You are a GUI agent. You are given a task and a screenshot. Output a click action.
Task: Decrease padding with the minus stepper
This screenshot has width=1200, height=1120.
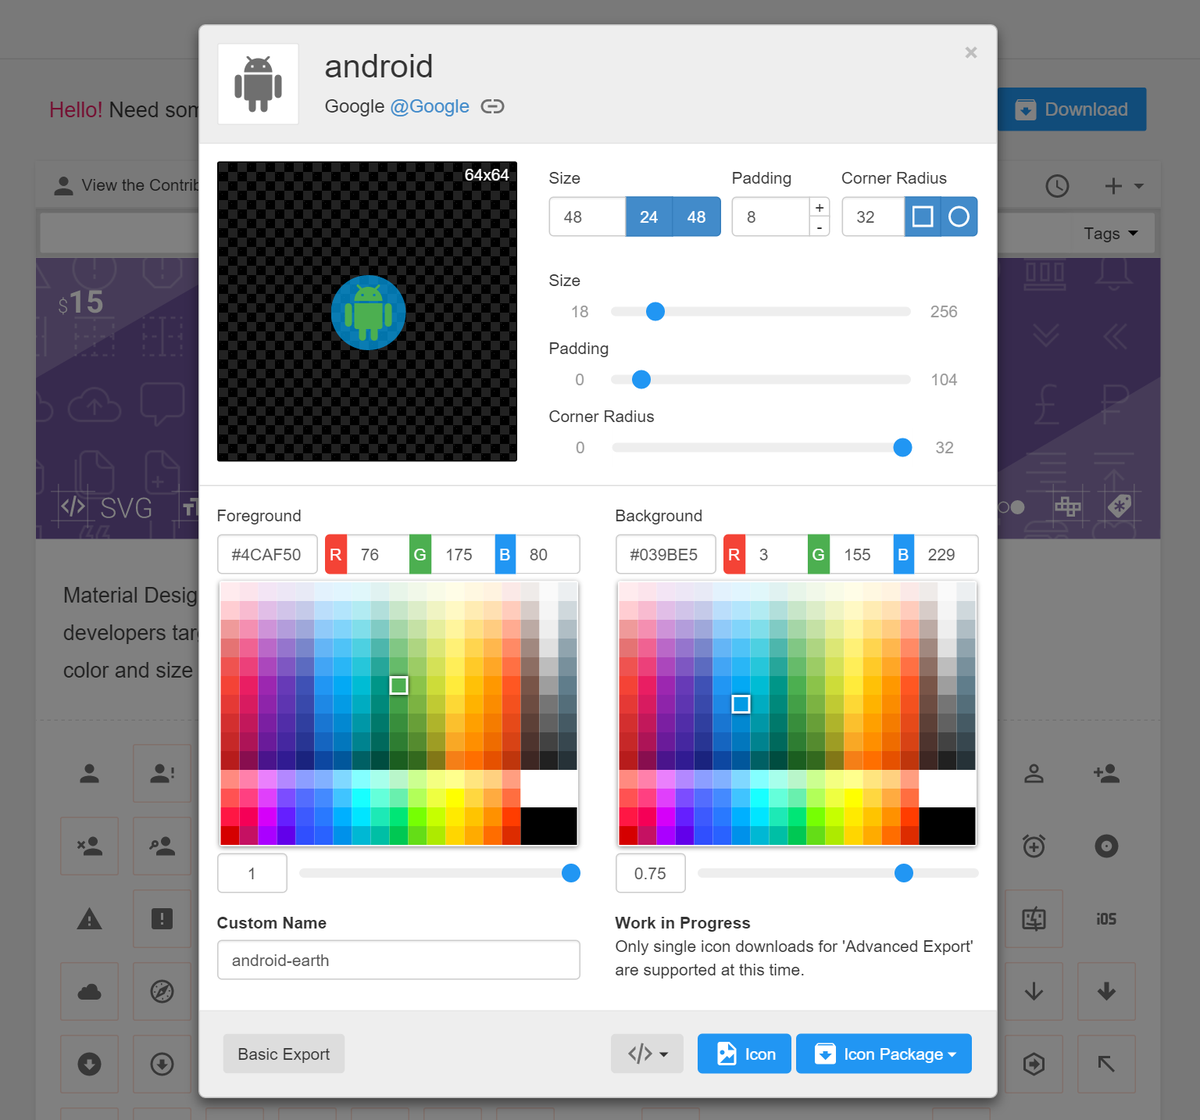click(820, 227)
